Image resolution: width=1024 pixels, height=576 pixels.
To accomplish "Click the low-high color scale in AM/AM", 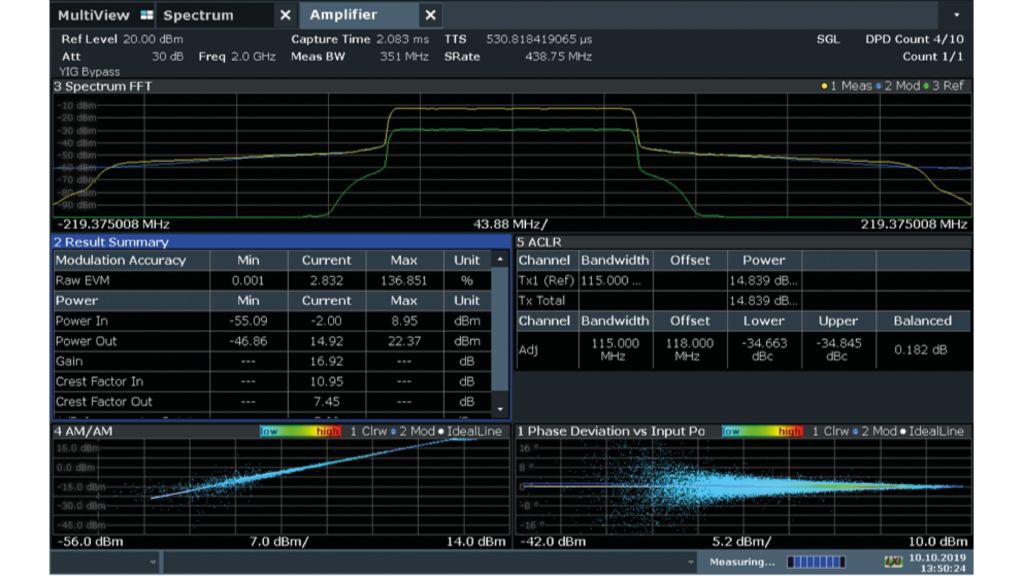I will coord(301,431).
